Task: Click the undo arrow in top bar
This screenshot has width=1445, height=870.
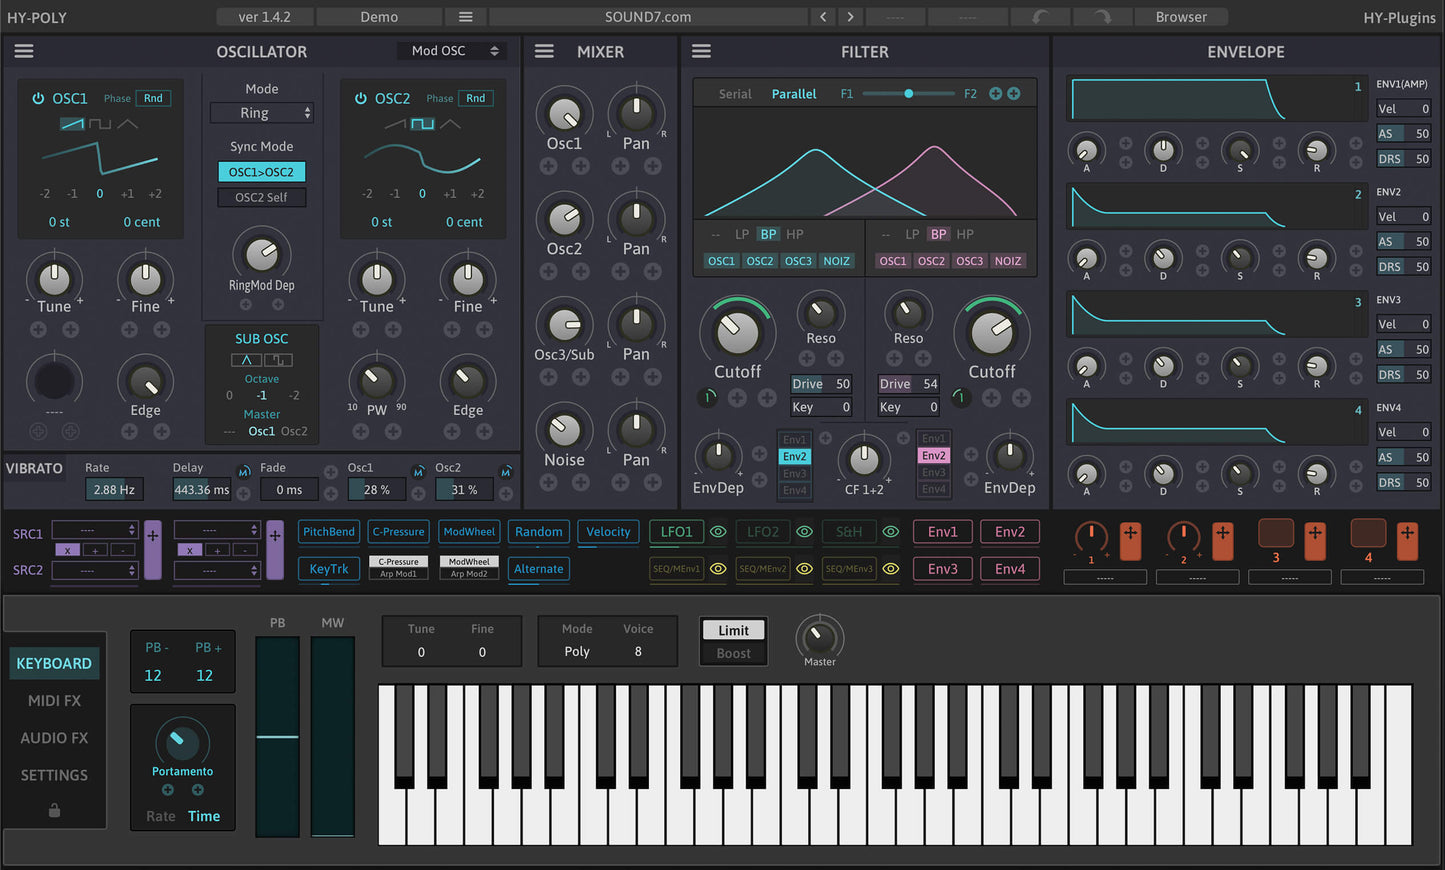Action: tap(1040, 17)
